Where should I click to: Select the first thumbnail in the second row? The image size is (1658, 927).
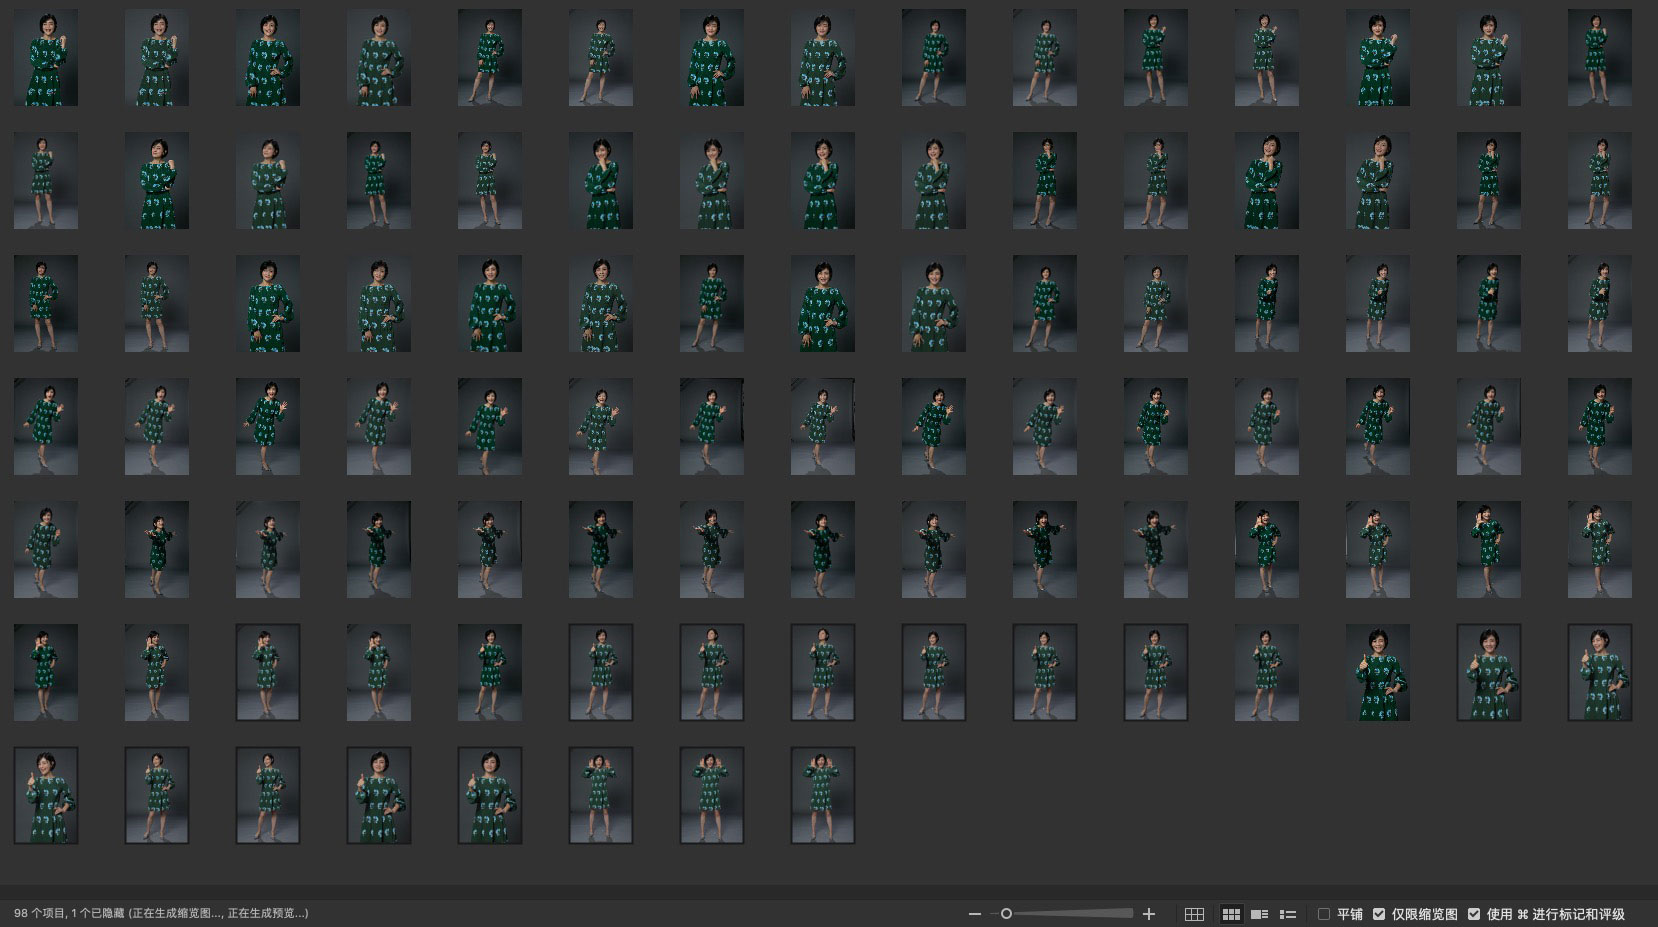click(46, 181)
